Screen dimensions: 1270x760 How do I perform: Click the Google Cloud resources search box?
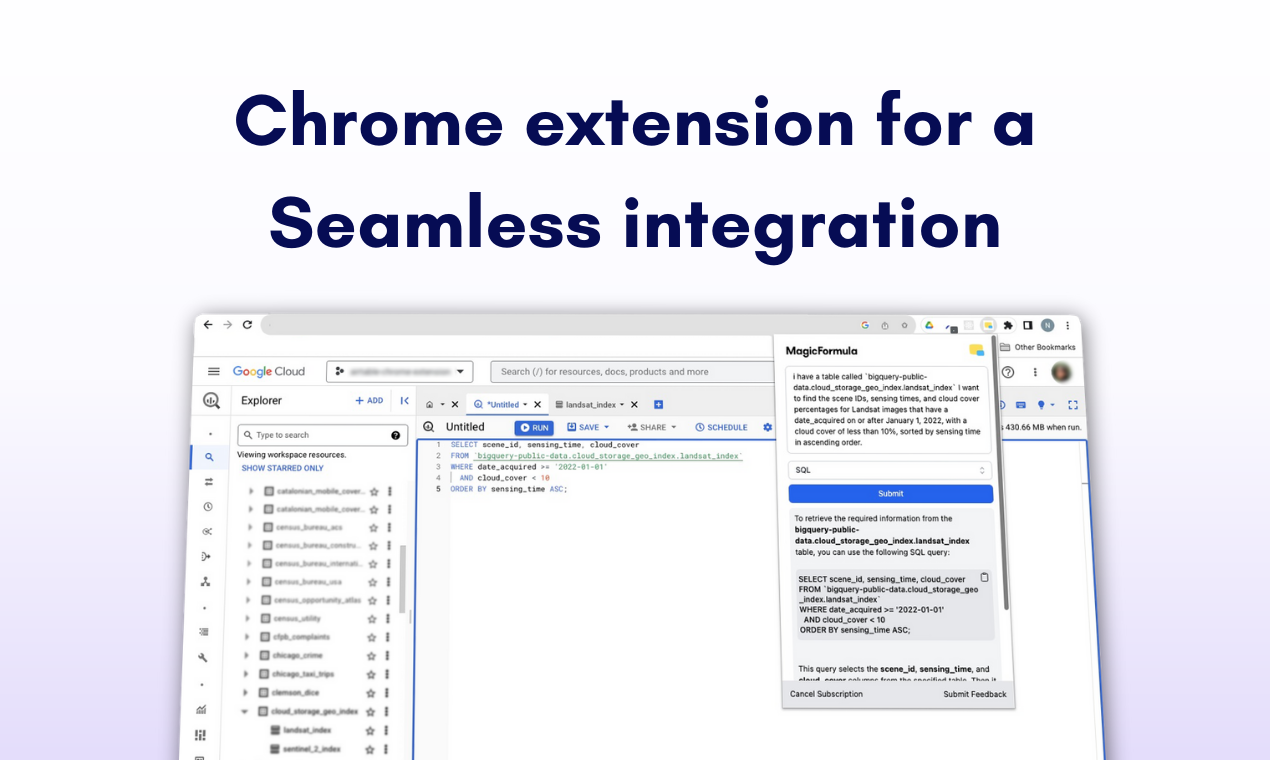tap(632, 371)
